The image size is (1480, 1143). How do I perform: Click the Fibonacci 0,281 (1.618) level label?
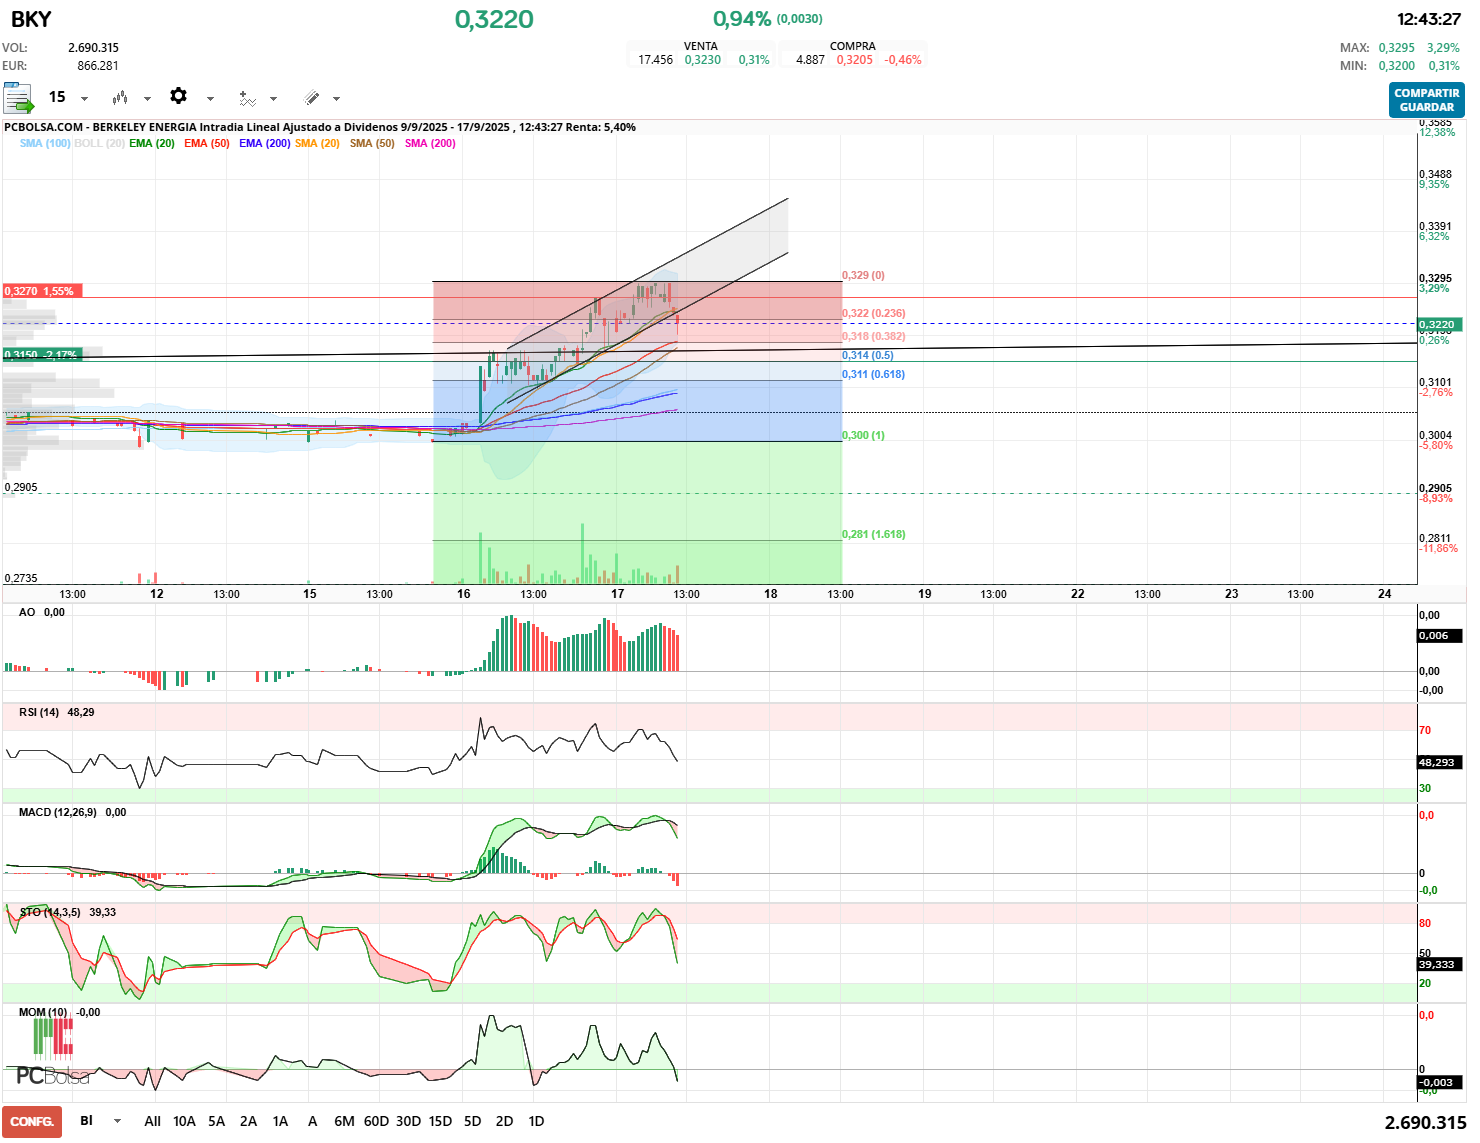[x=874, y=534]
